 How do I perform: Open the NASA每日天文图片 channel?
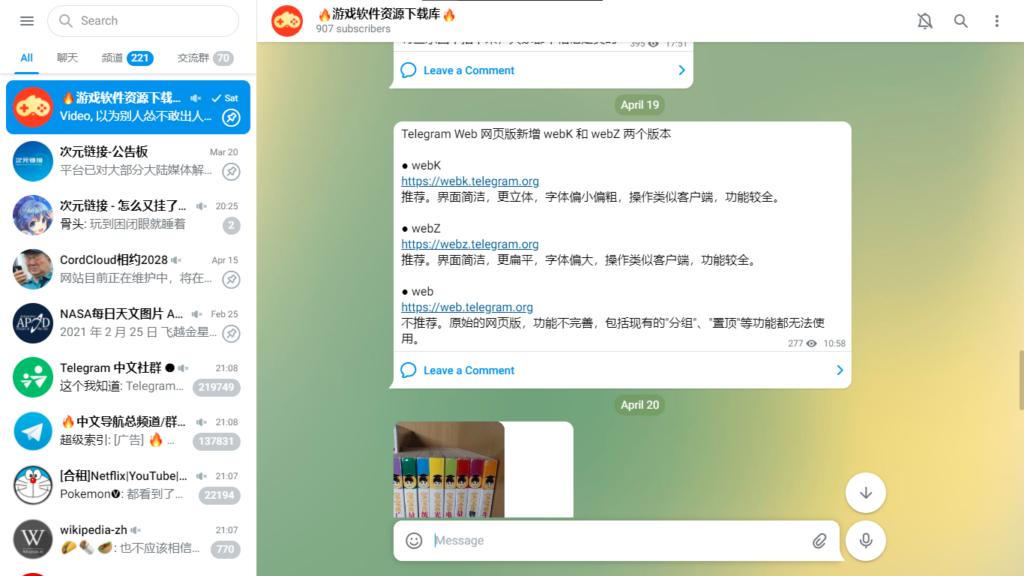click(128, 323)
